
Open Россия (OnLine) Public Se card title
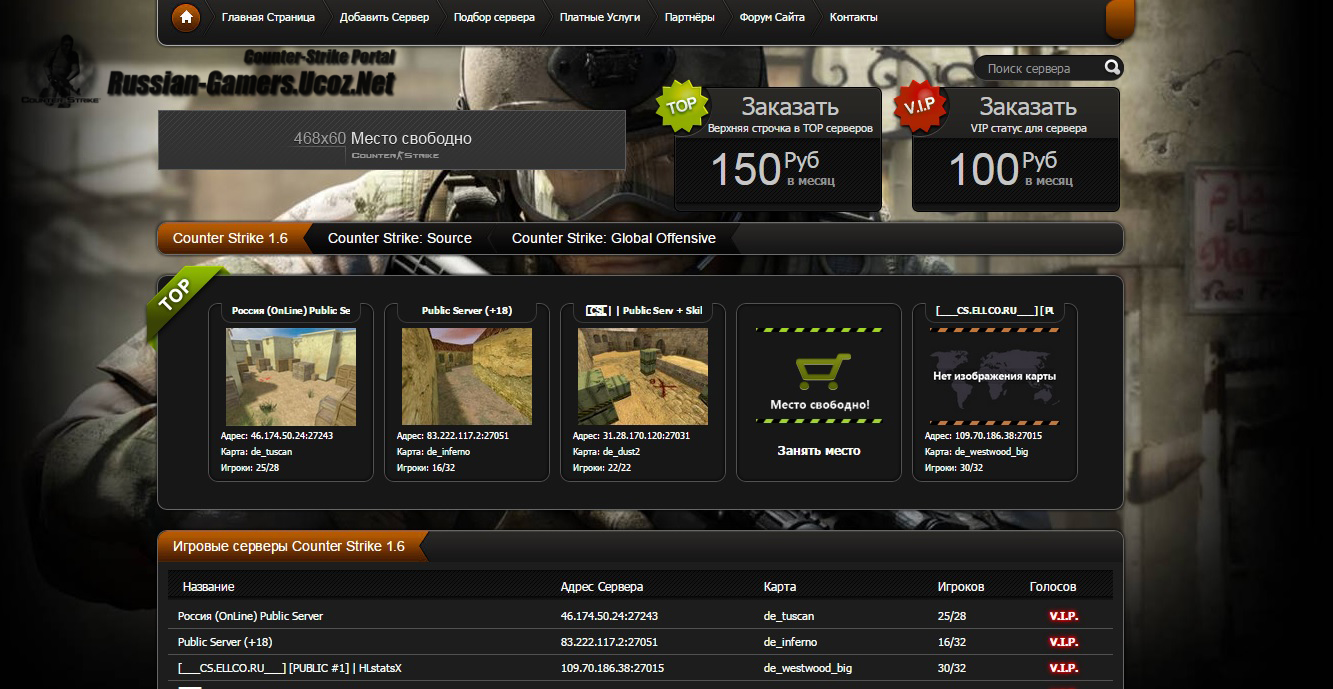291,311
